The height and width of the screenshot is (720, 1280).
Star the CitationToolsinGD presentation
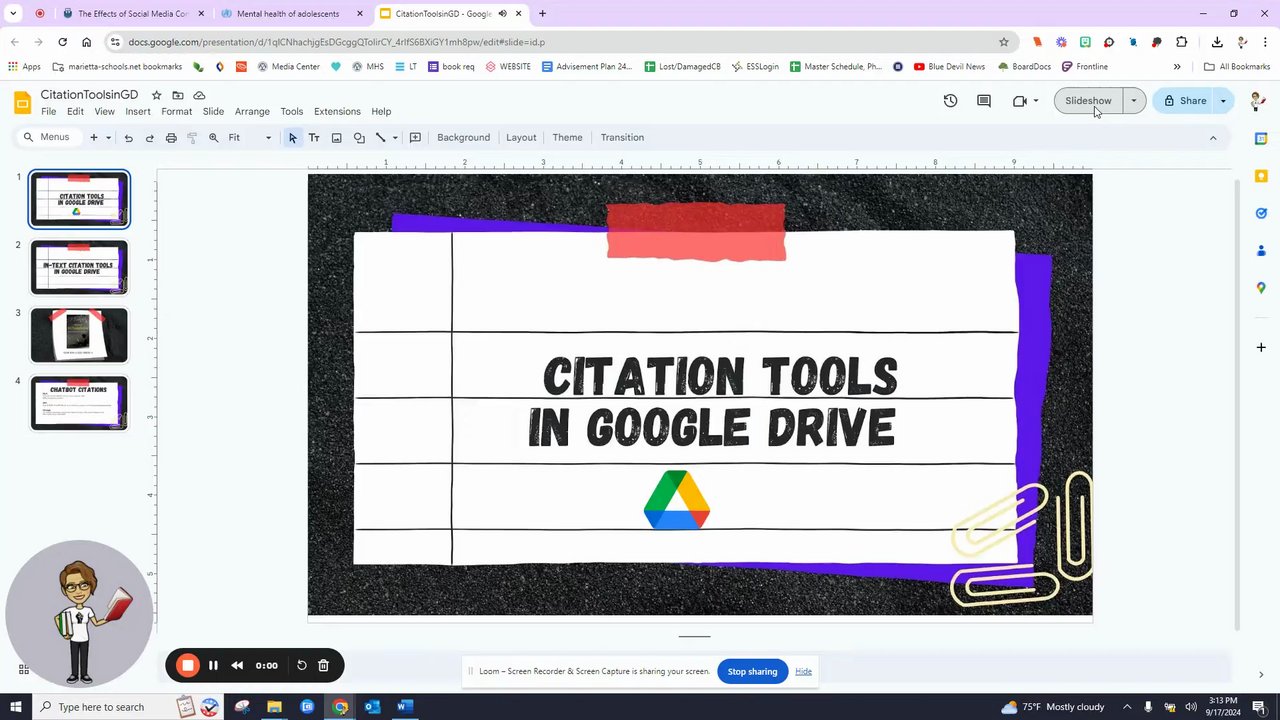(156, 95)
